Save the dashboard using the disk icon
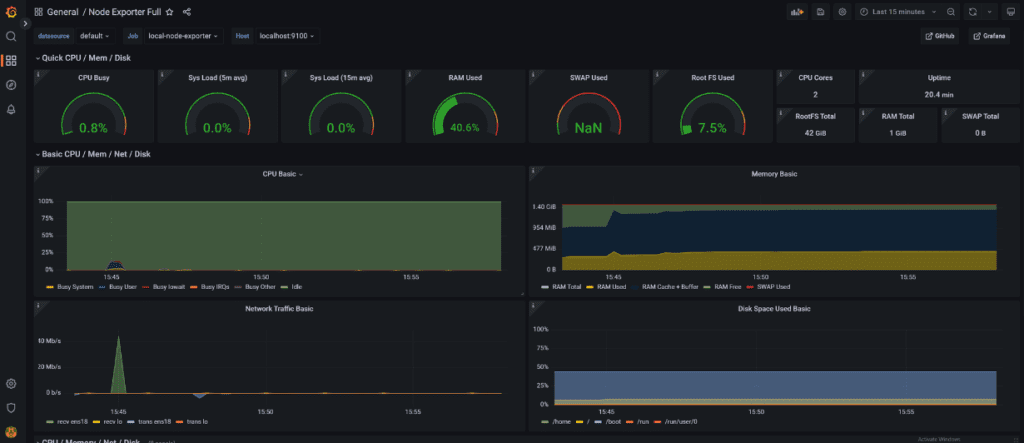 click(x=821, y=12)
